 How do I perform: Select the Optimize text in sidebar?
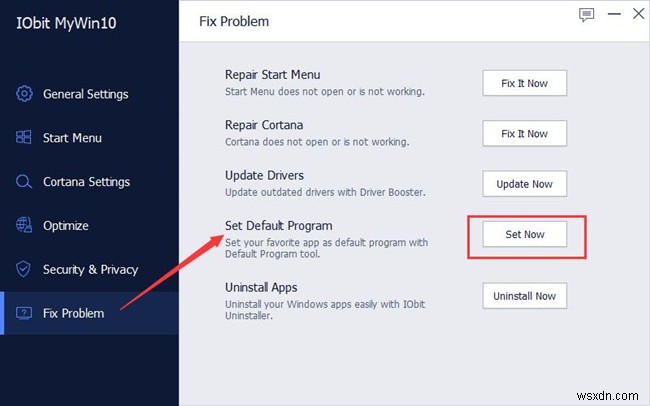coord(65,226)
